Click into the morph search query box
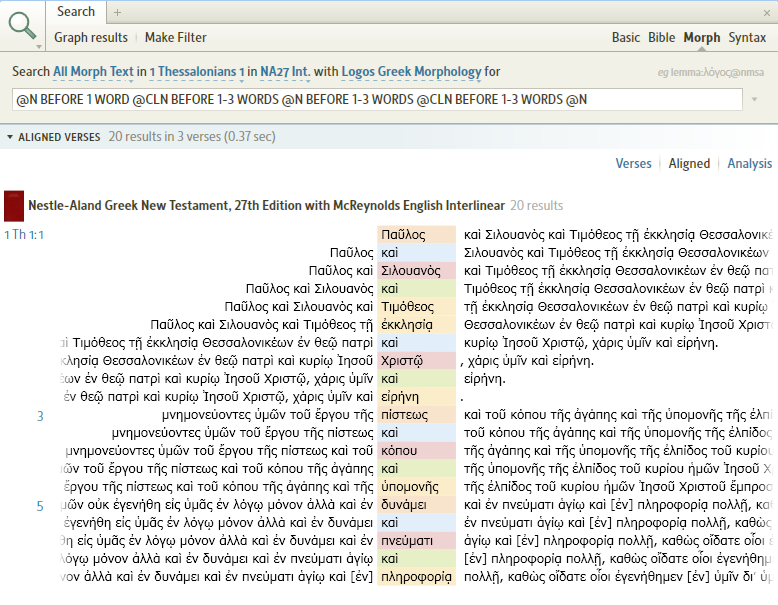 377,100
